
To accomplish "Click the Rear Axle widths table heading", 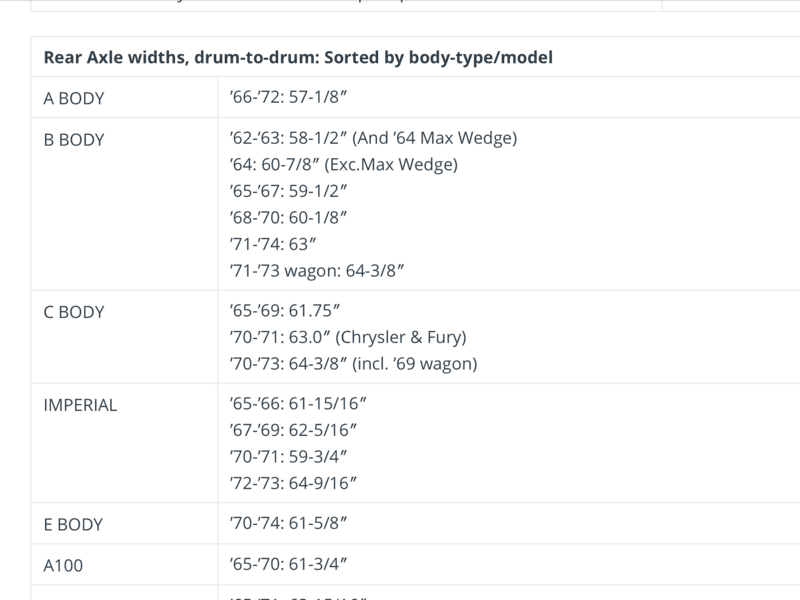I will [x=298, y=57].
